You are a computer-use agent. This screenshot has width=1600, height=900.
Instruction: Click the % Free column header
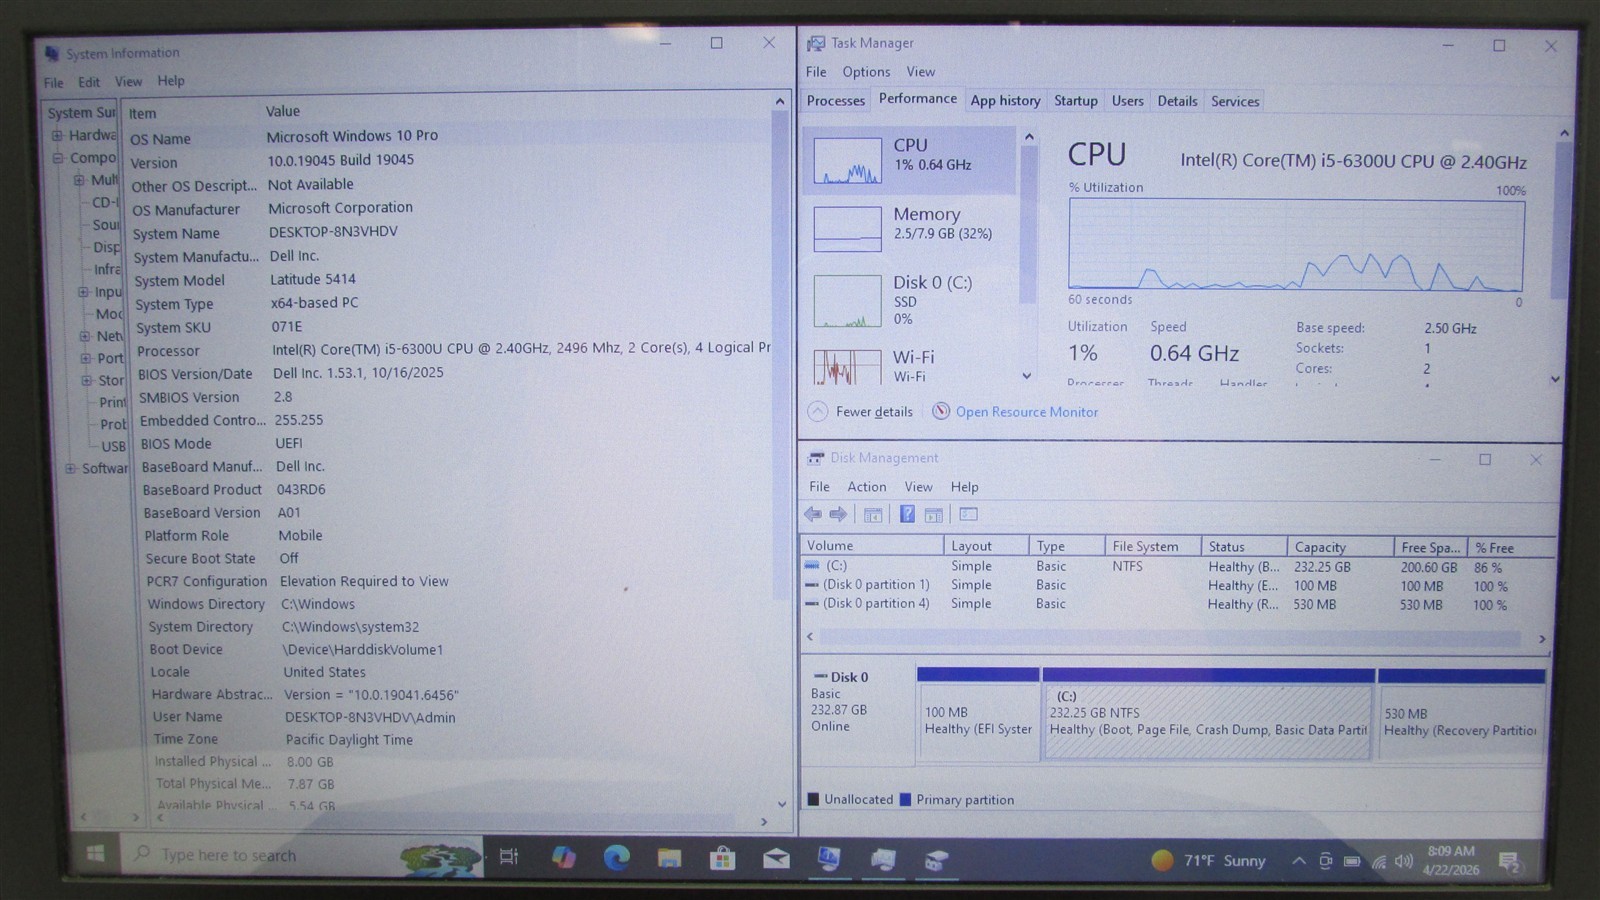[x=1510, y=548]
